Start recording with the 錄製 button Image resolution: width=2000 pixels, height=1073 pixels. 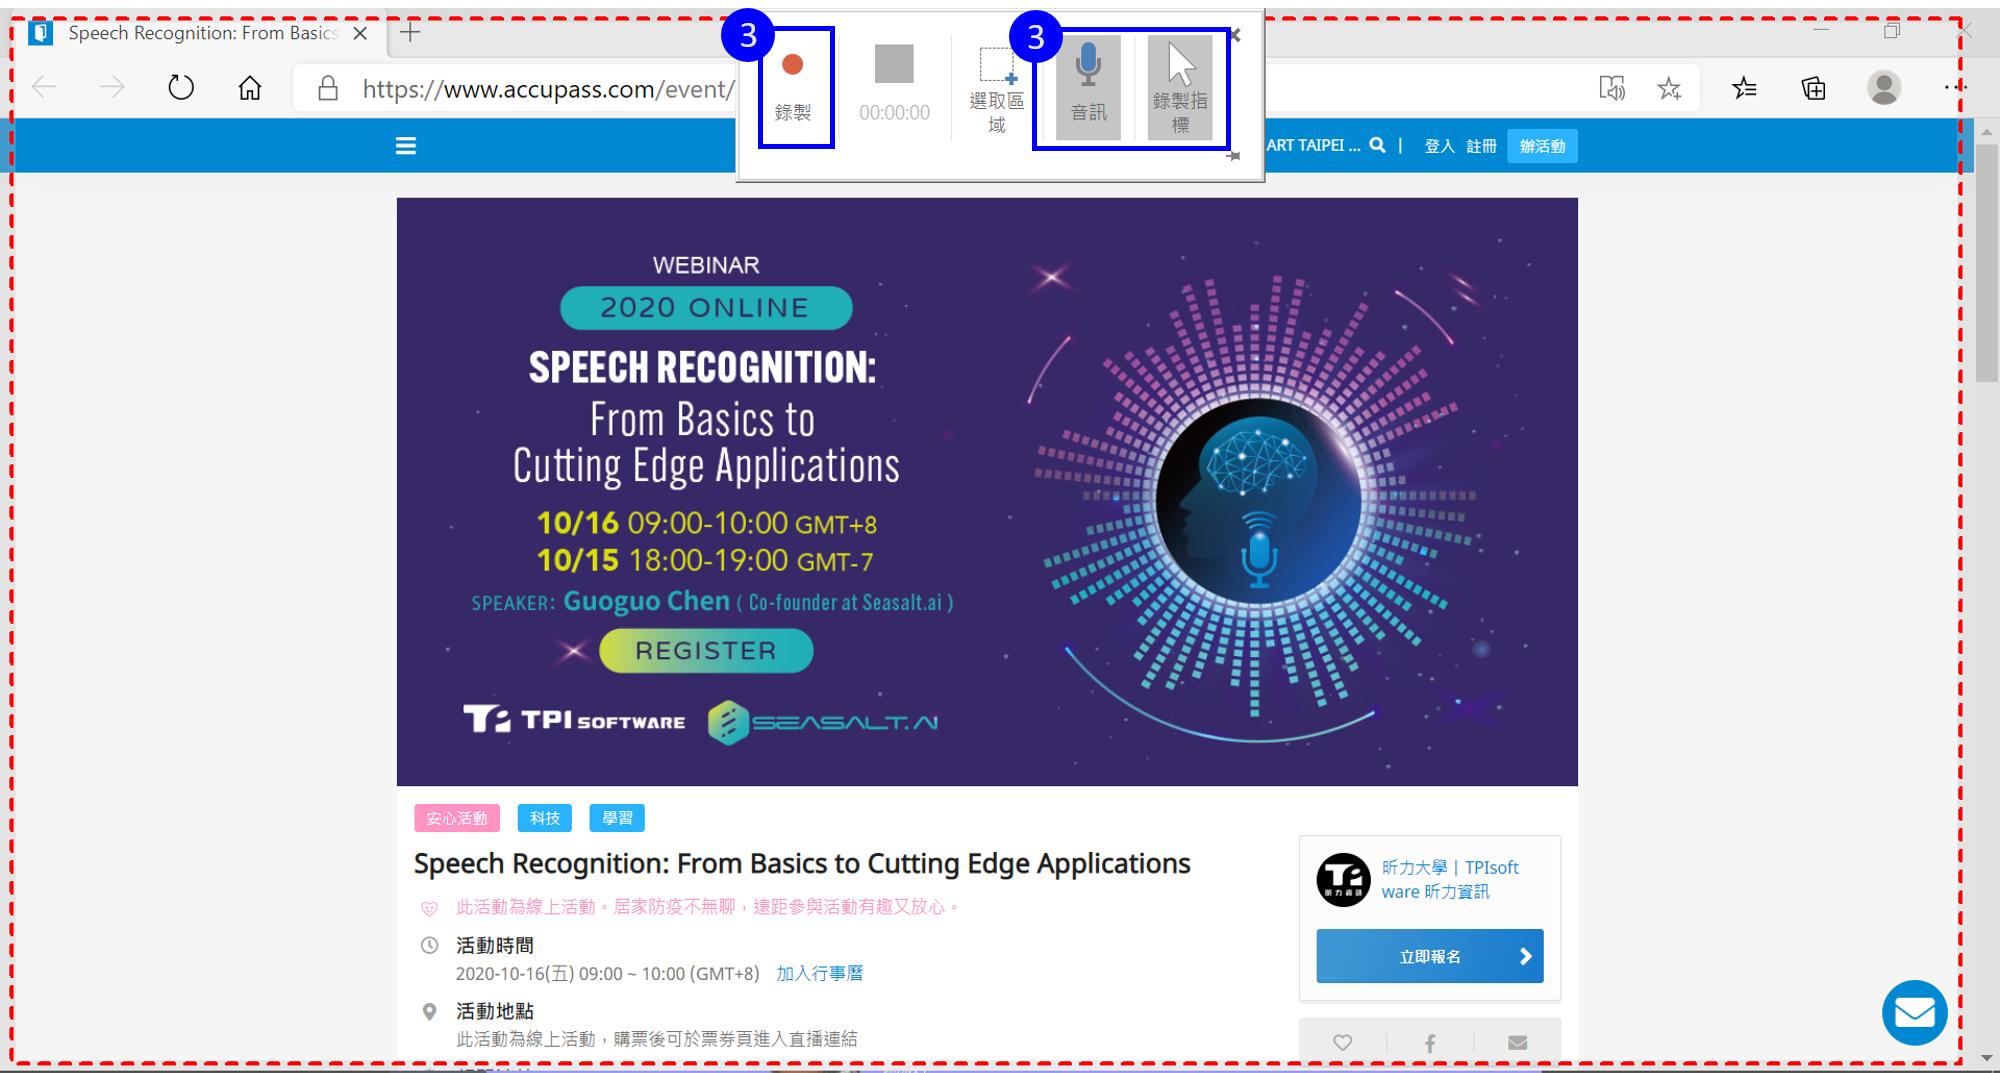click(x=793, y=88)
